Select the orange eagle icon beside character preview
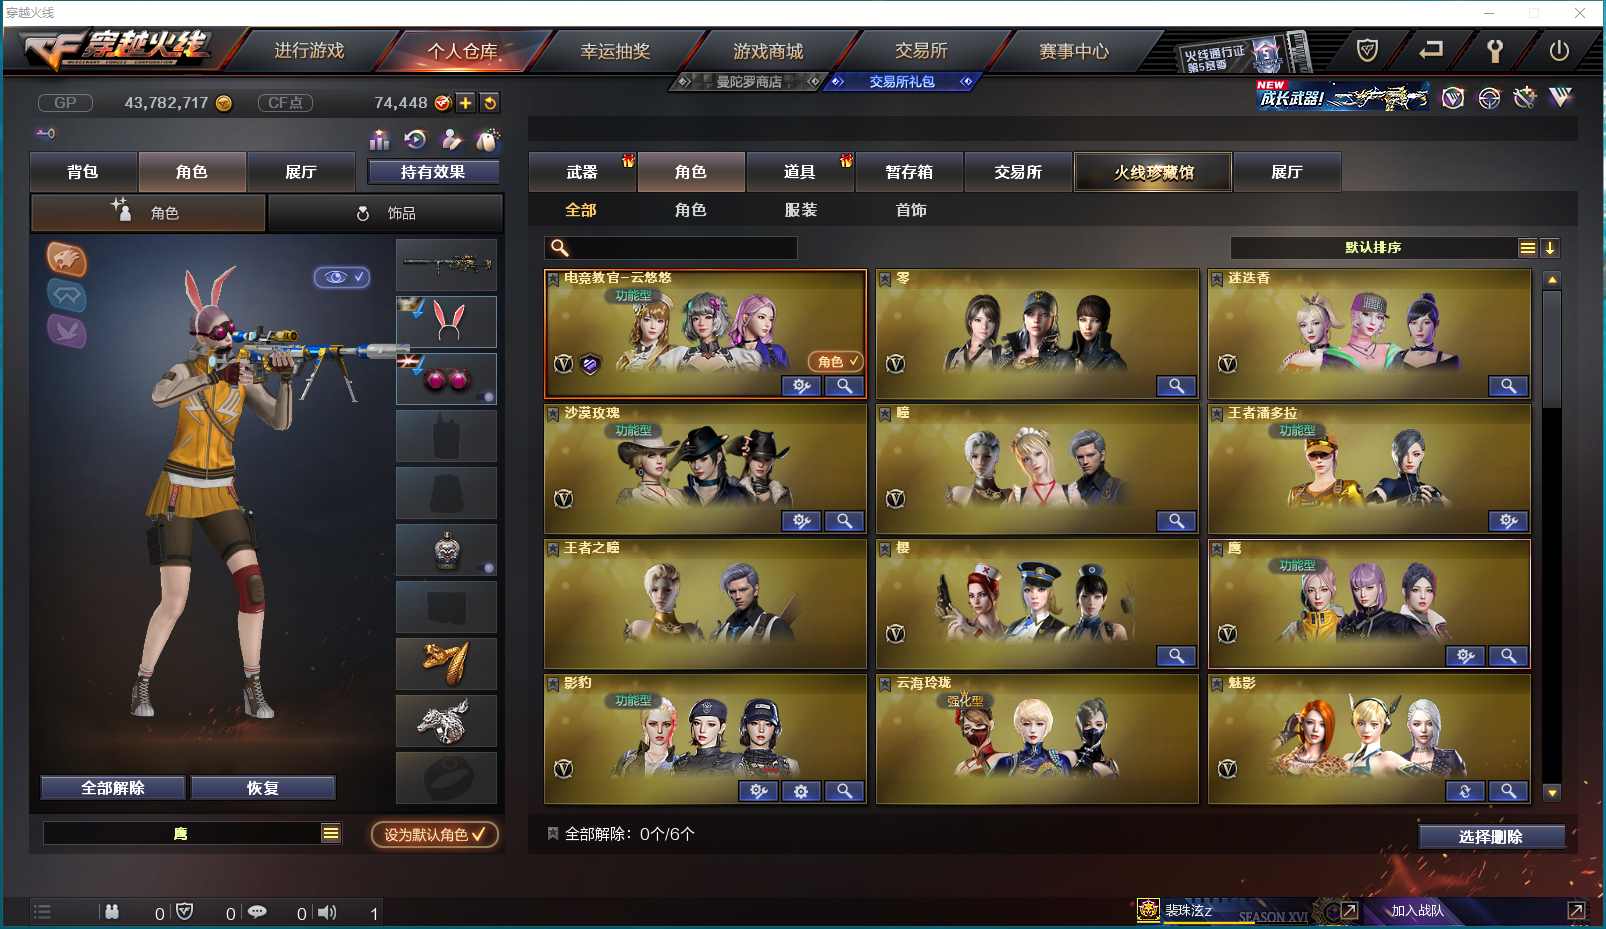Image resolution: width=1606 pixels, height=929 pixels. tap(67, 260)
